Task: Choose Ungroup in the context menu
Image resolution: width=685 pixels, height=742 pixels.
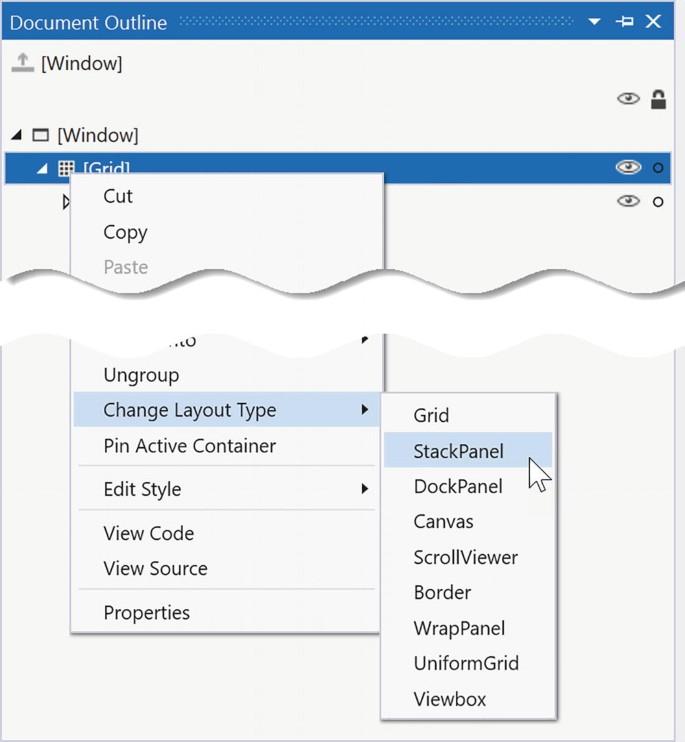Action: 141,375
